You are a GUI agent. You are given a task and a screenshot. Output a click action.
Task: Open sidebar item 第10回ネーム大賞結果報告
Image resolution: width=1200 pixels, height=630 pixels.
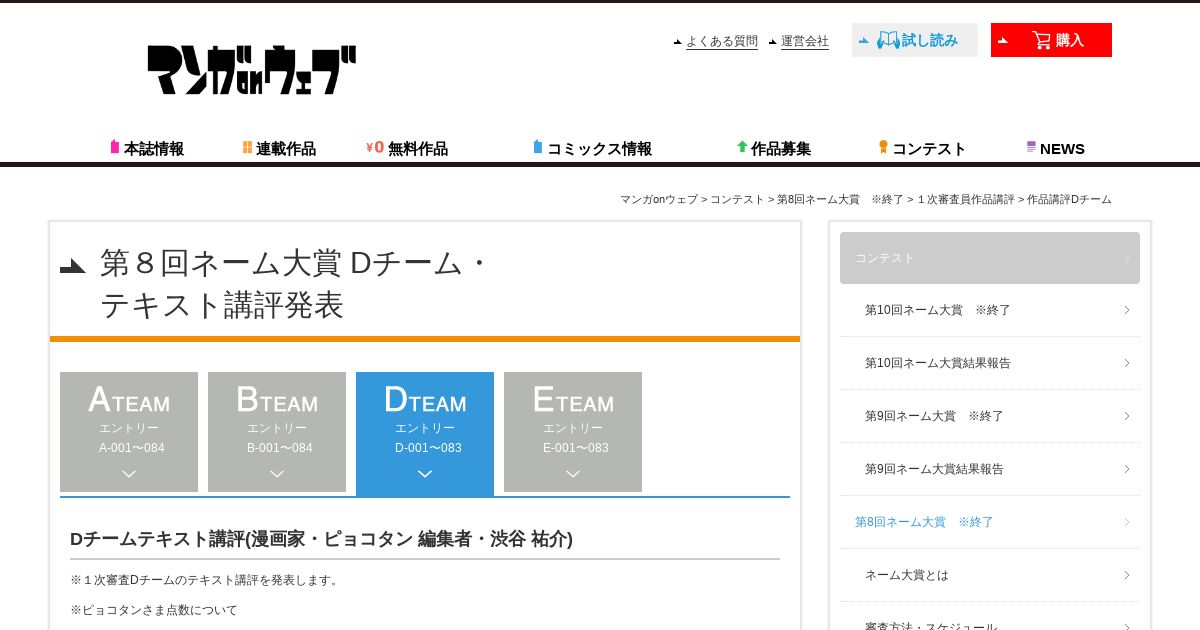tap(990, 363)
